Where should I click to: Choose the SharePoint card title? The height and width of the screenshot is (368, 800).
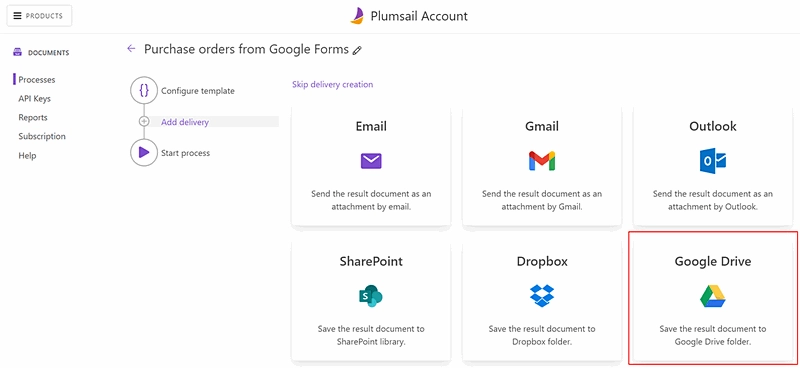coord(371,261)
